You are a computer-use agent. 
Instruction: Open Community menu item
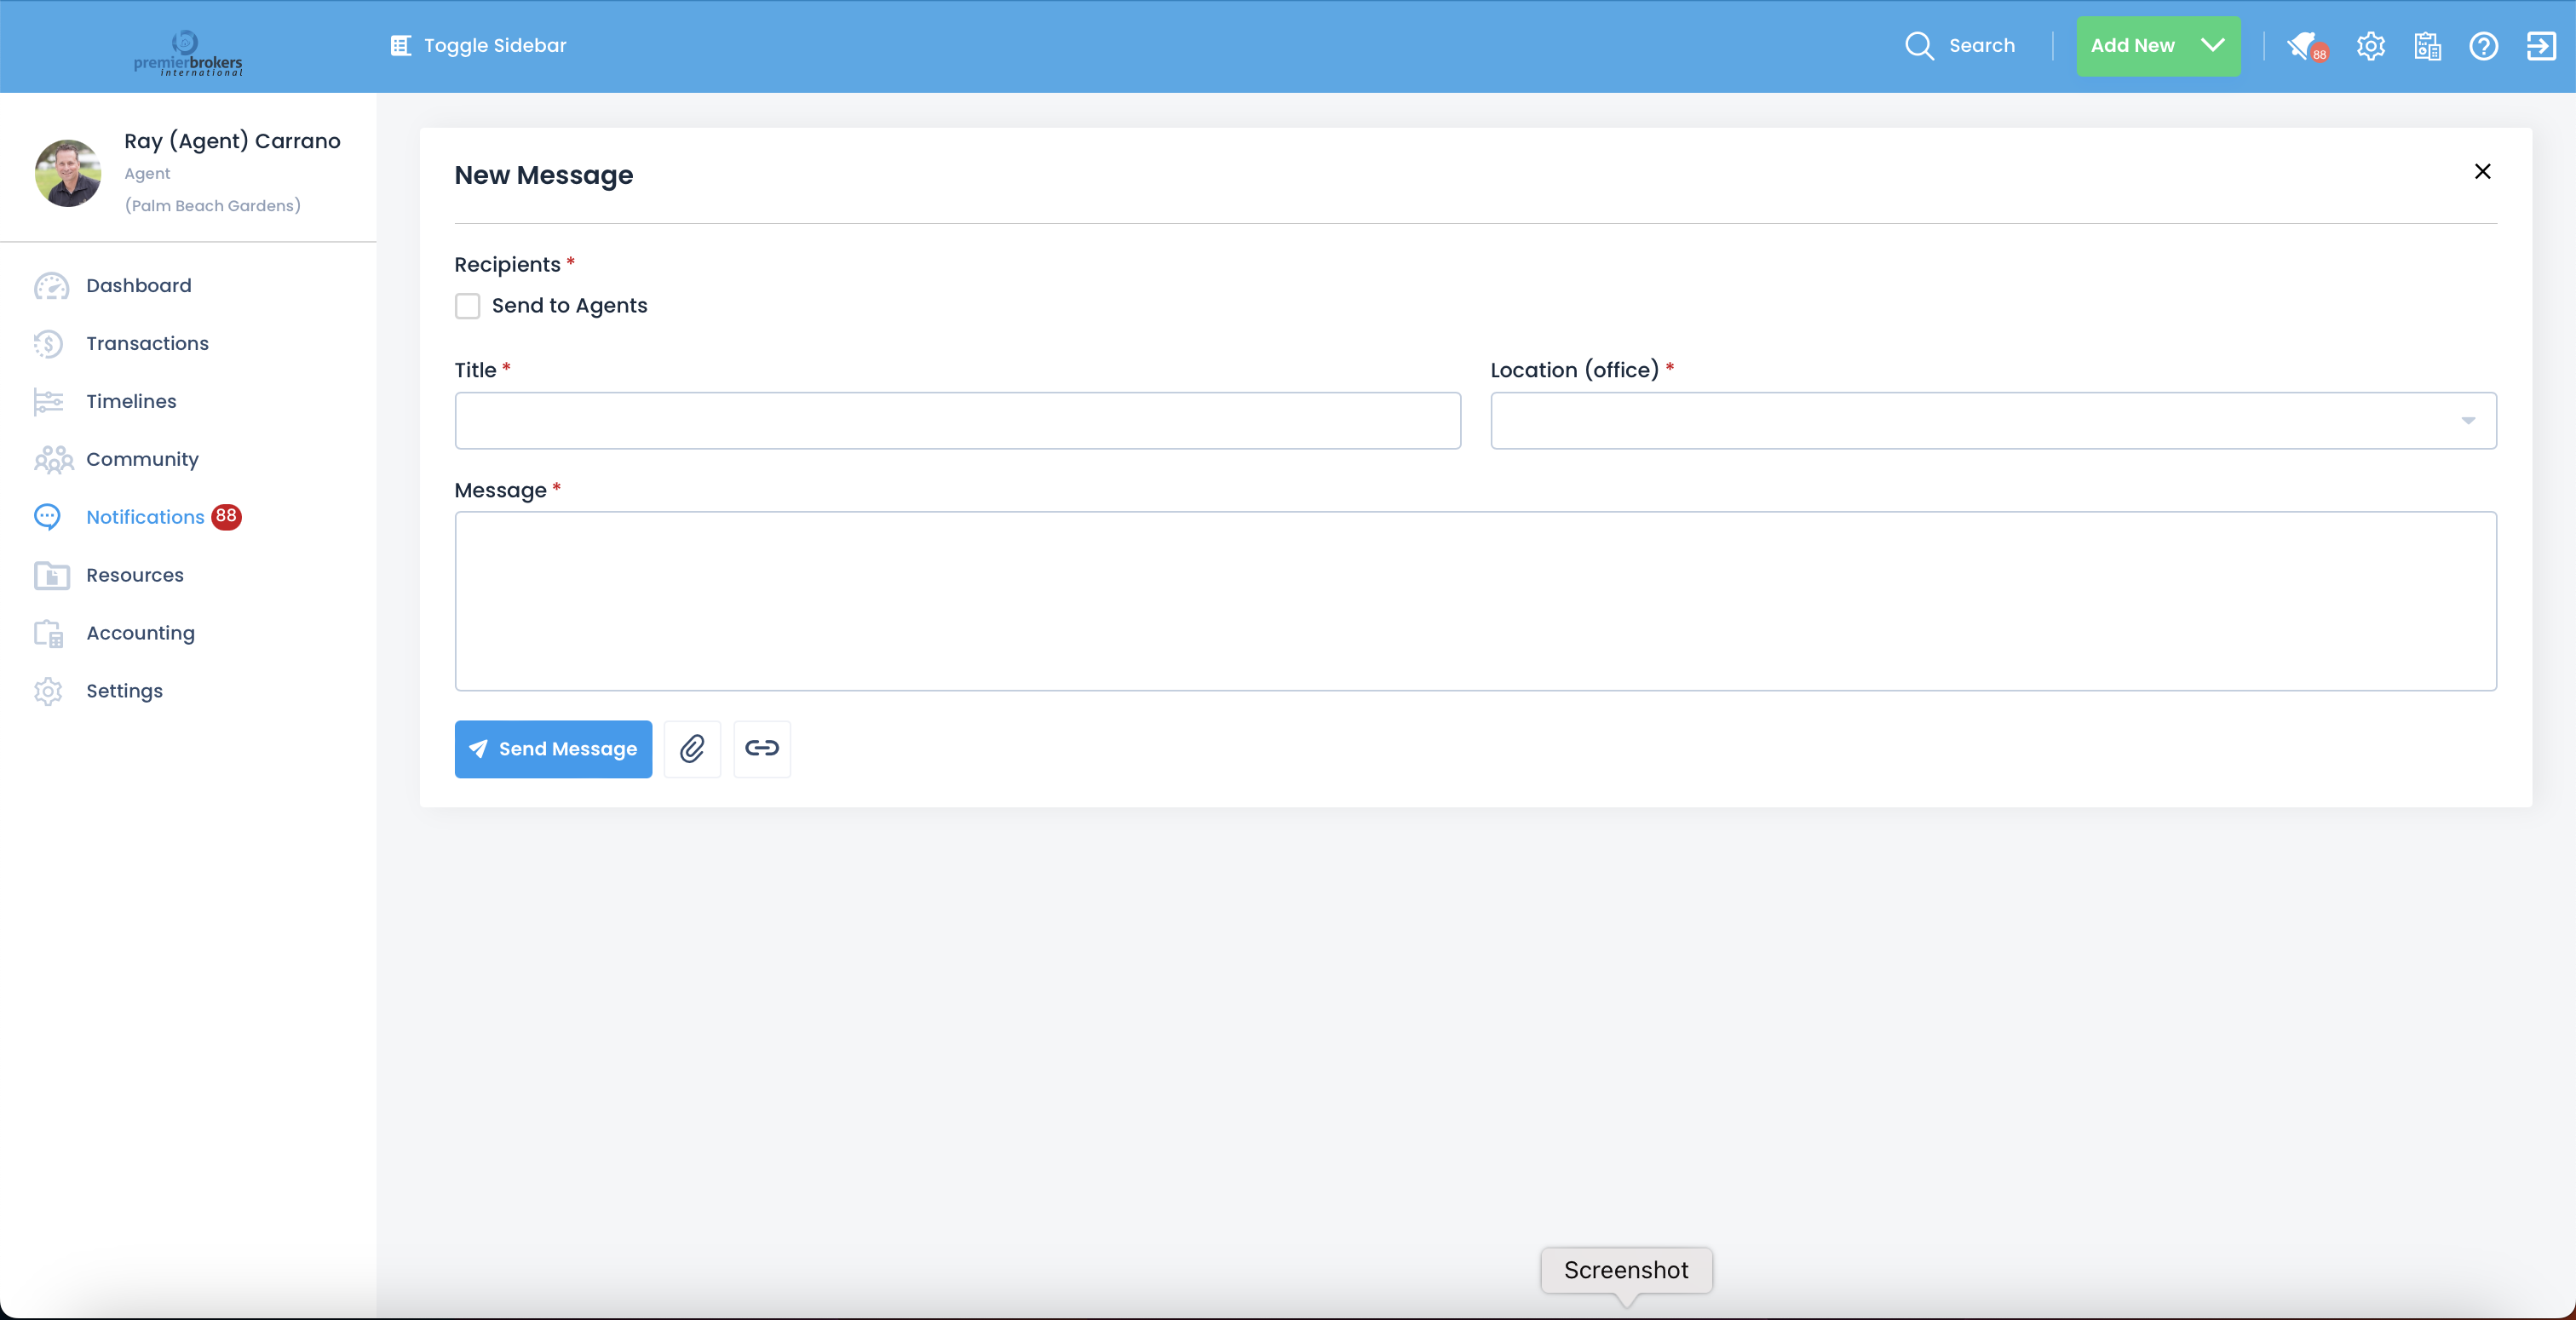pyautogui.click(x=142, y=460)
